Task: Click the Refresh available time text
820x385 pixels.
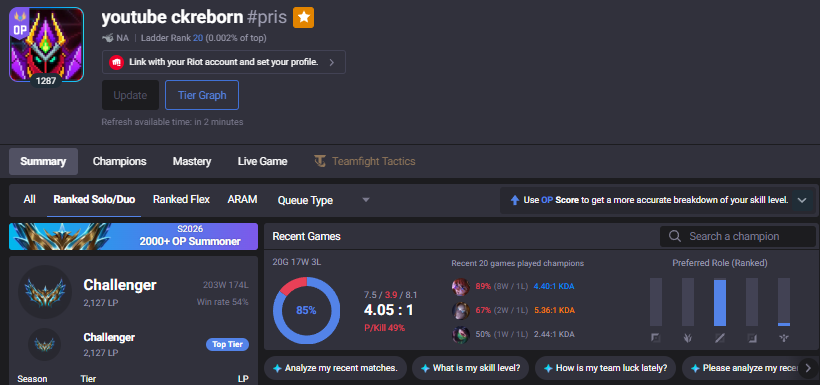Action: tap(173, 122)
